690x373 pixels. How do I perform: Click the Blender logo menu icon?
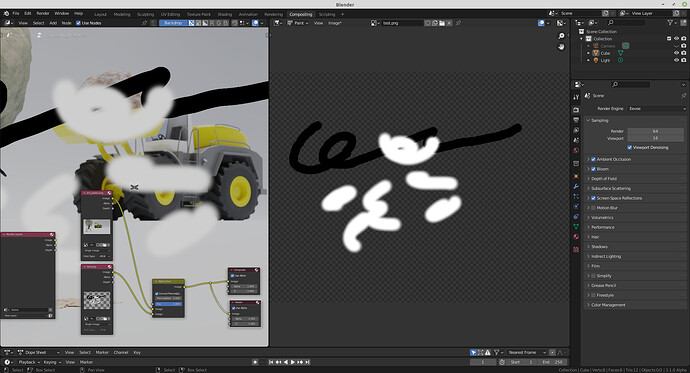(6, 14)
